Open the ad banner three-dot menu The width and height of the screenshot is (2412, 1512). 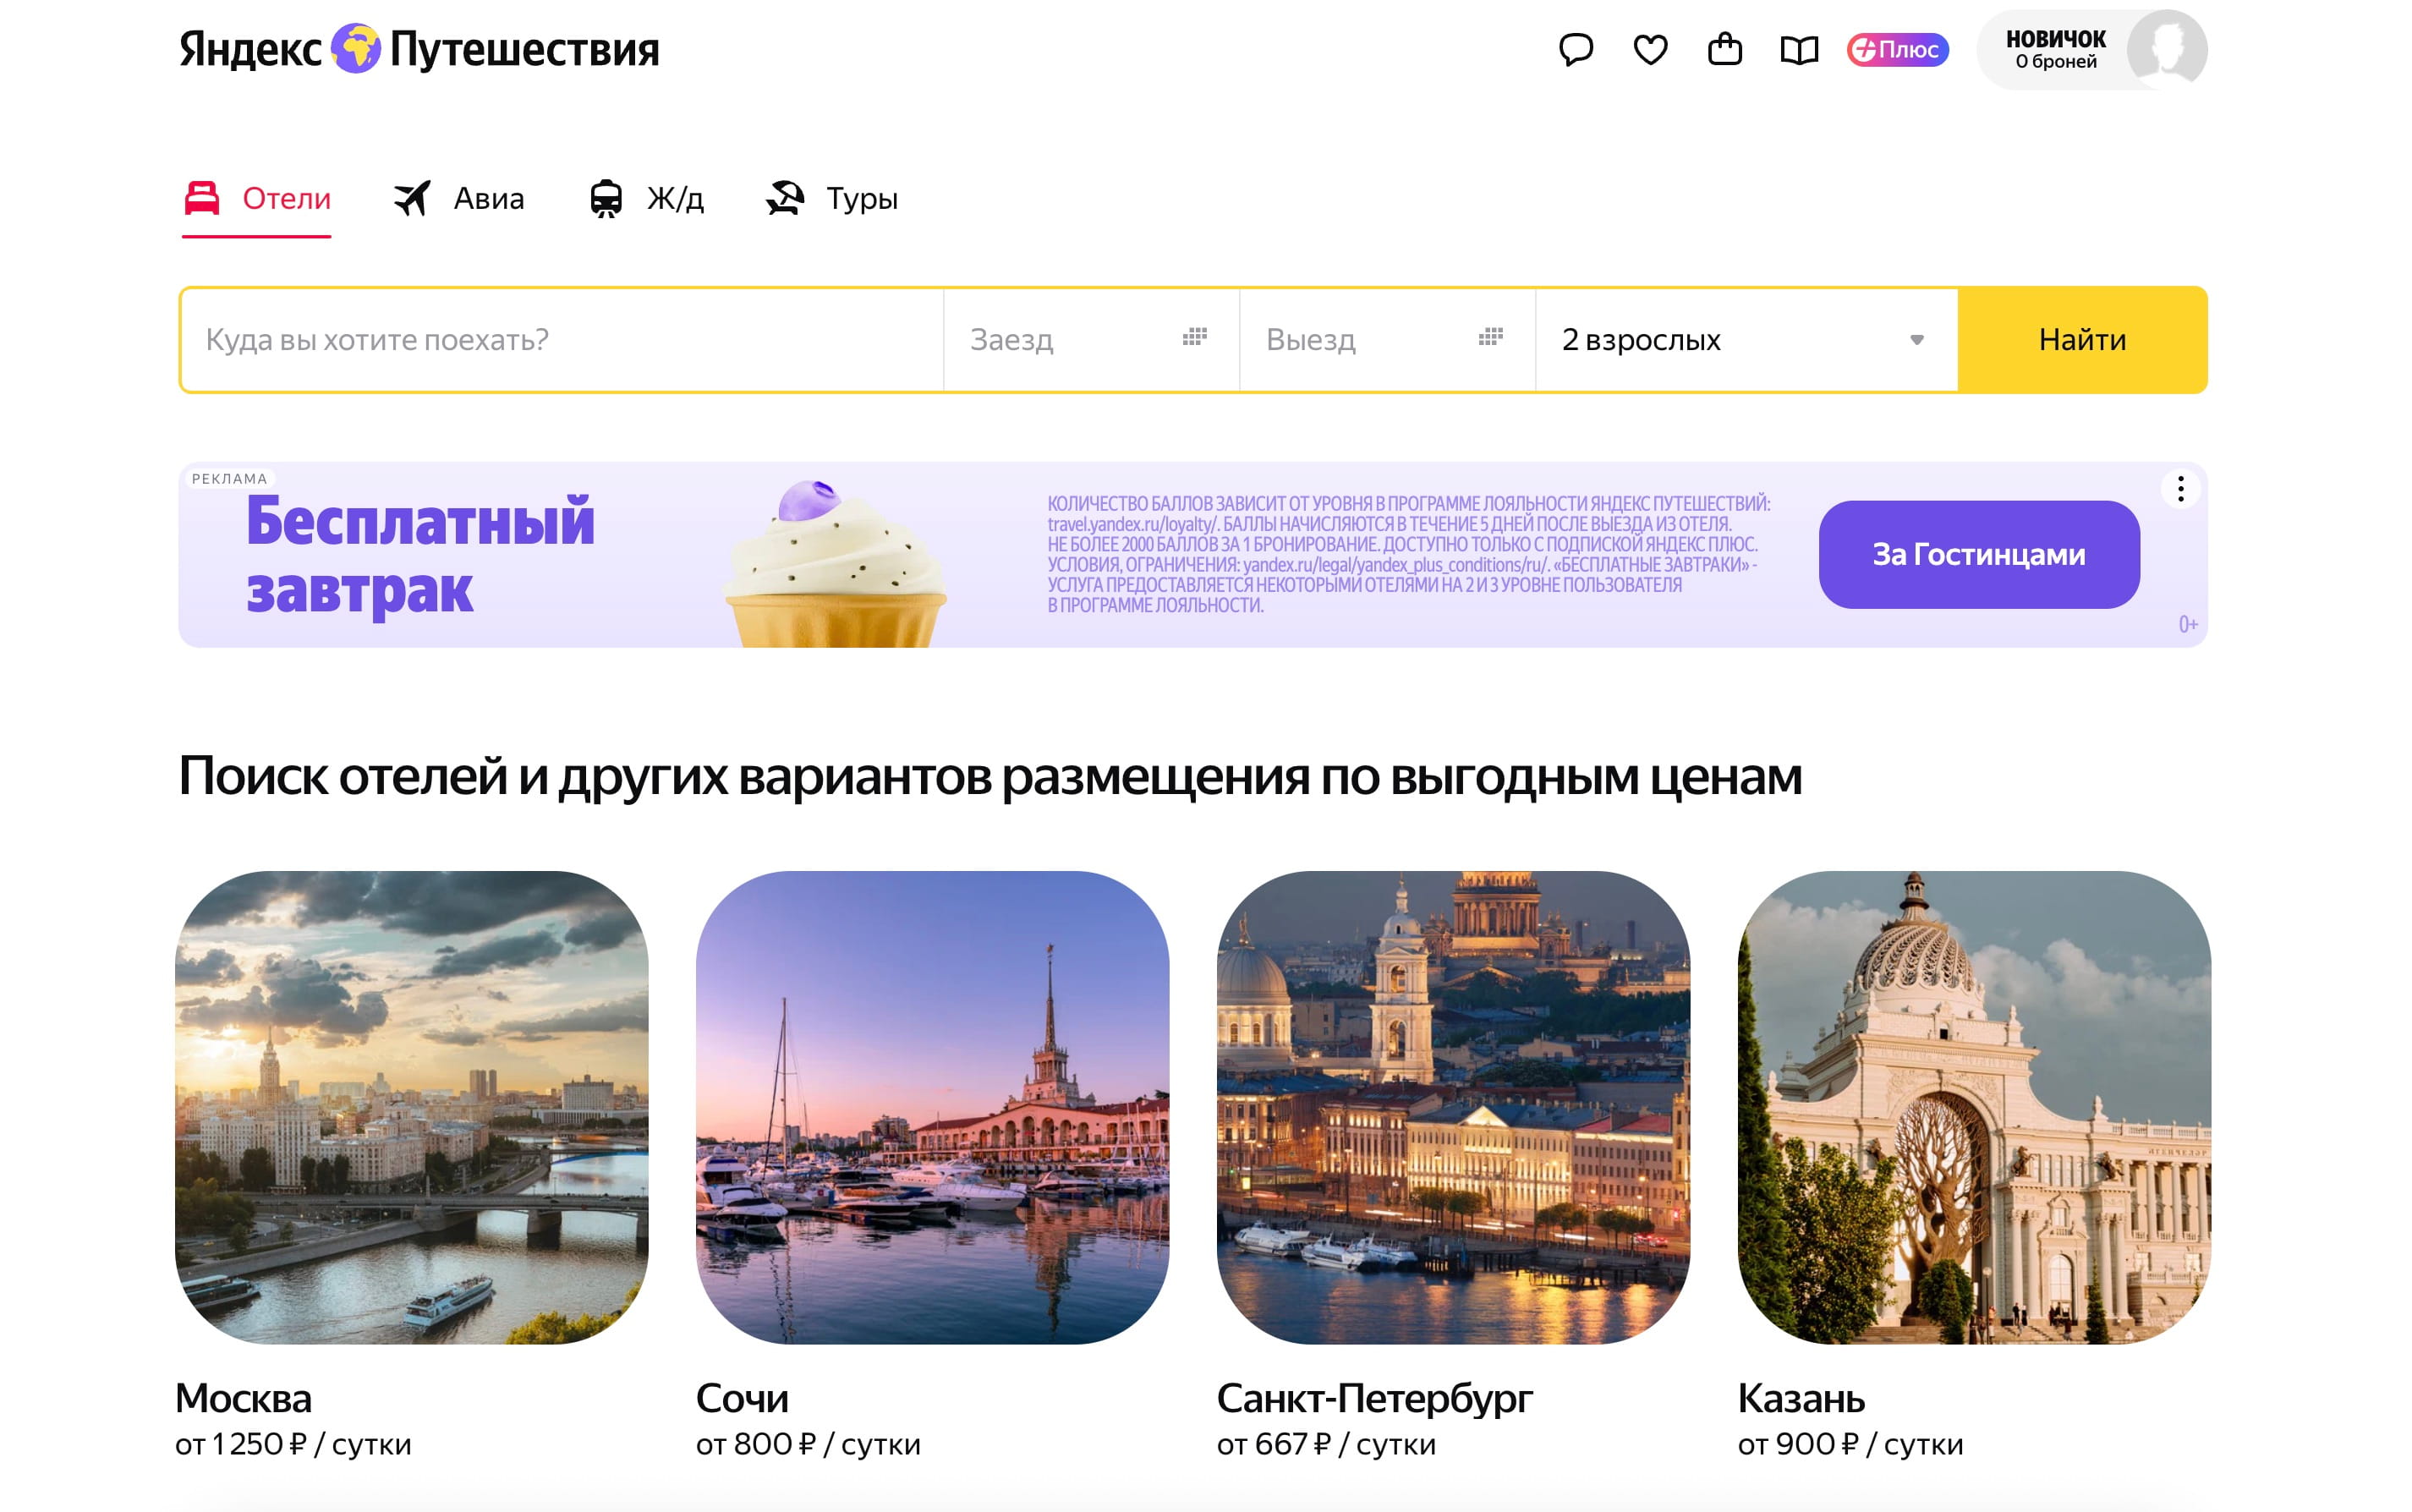pos(2180,489)
